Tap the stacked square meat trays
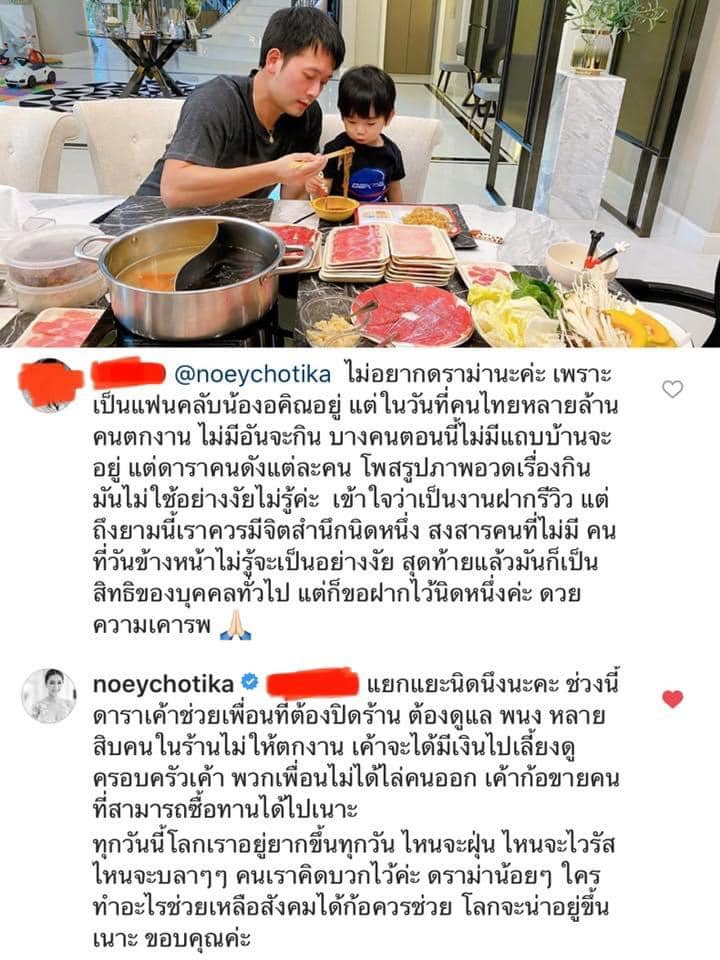The width and height of the screenshot is (720, 960). point(387,254)
